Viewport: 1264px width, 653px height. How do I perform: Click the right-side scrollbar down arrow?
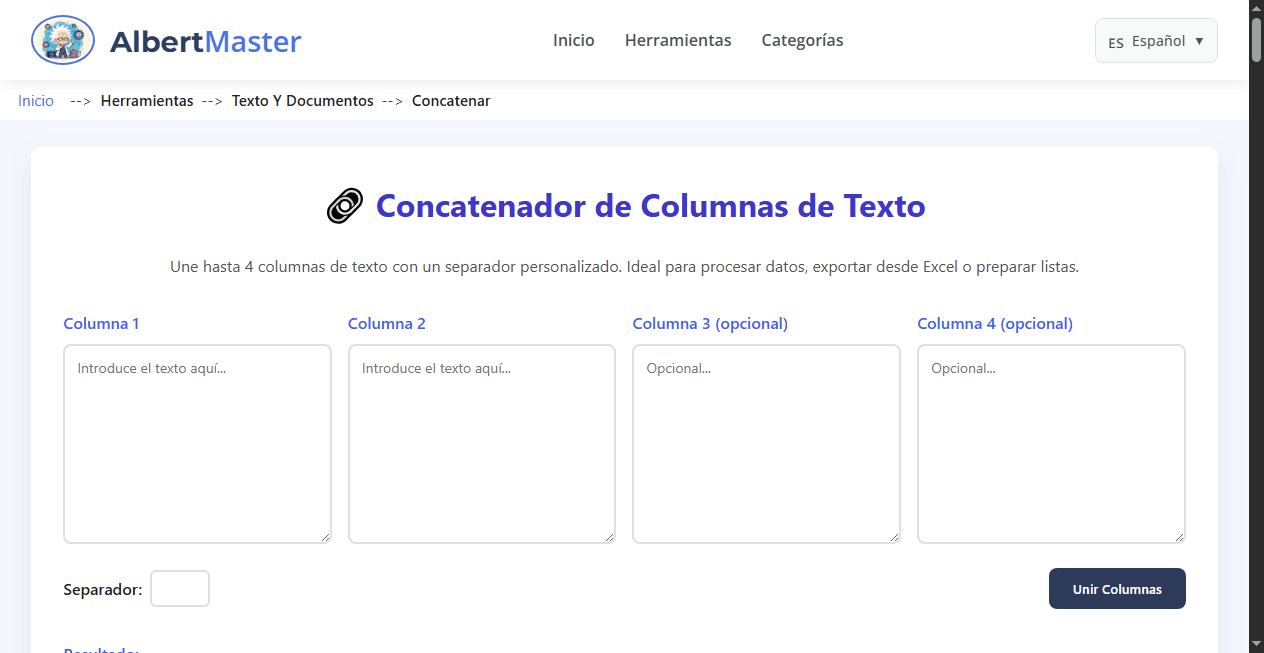point(1256,645)
